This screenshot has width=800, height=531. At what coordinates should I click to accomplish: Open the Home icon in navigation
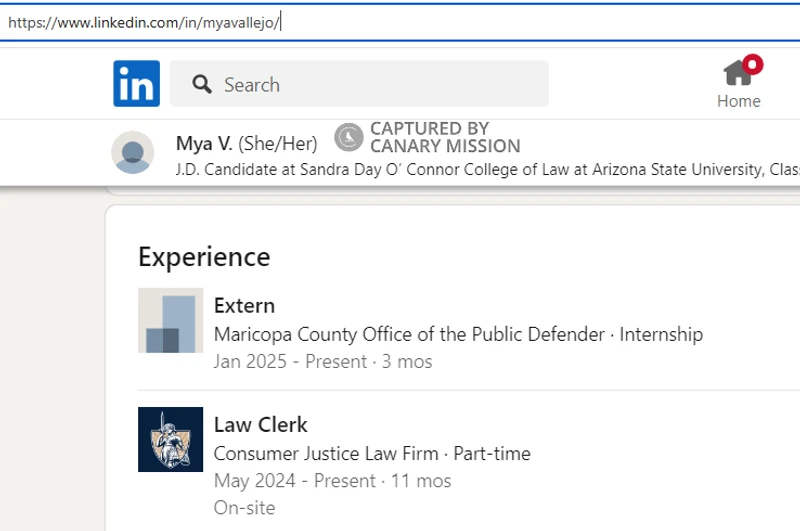[737, 73]
